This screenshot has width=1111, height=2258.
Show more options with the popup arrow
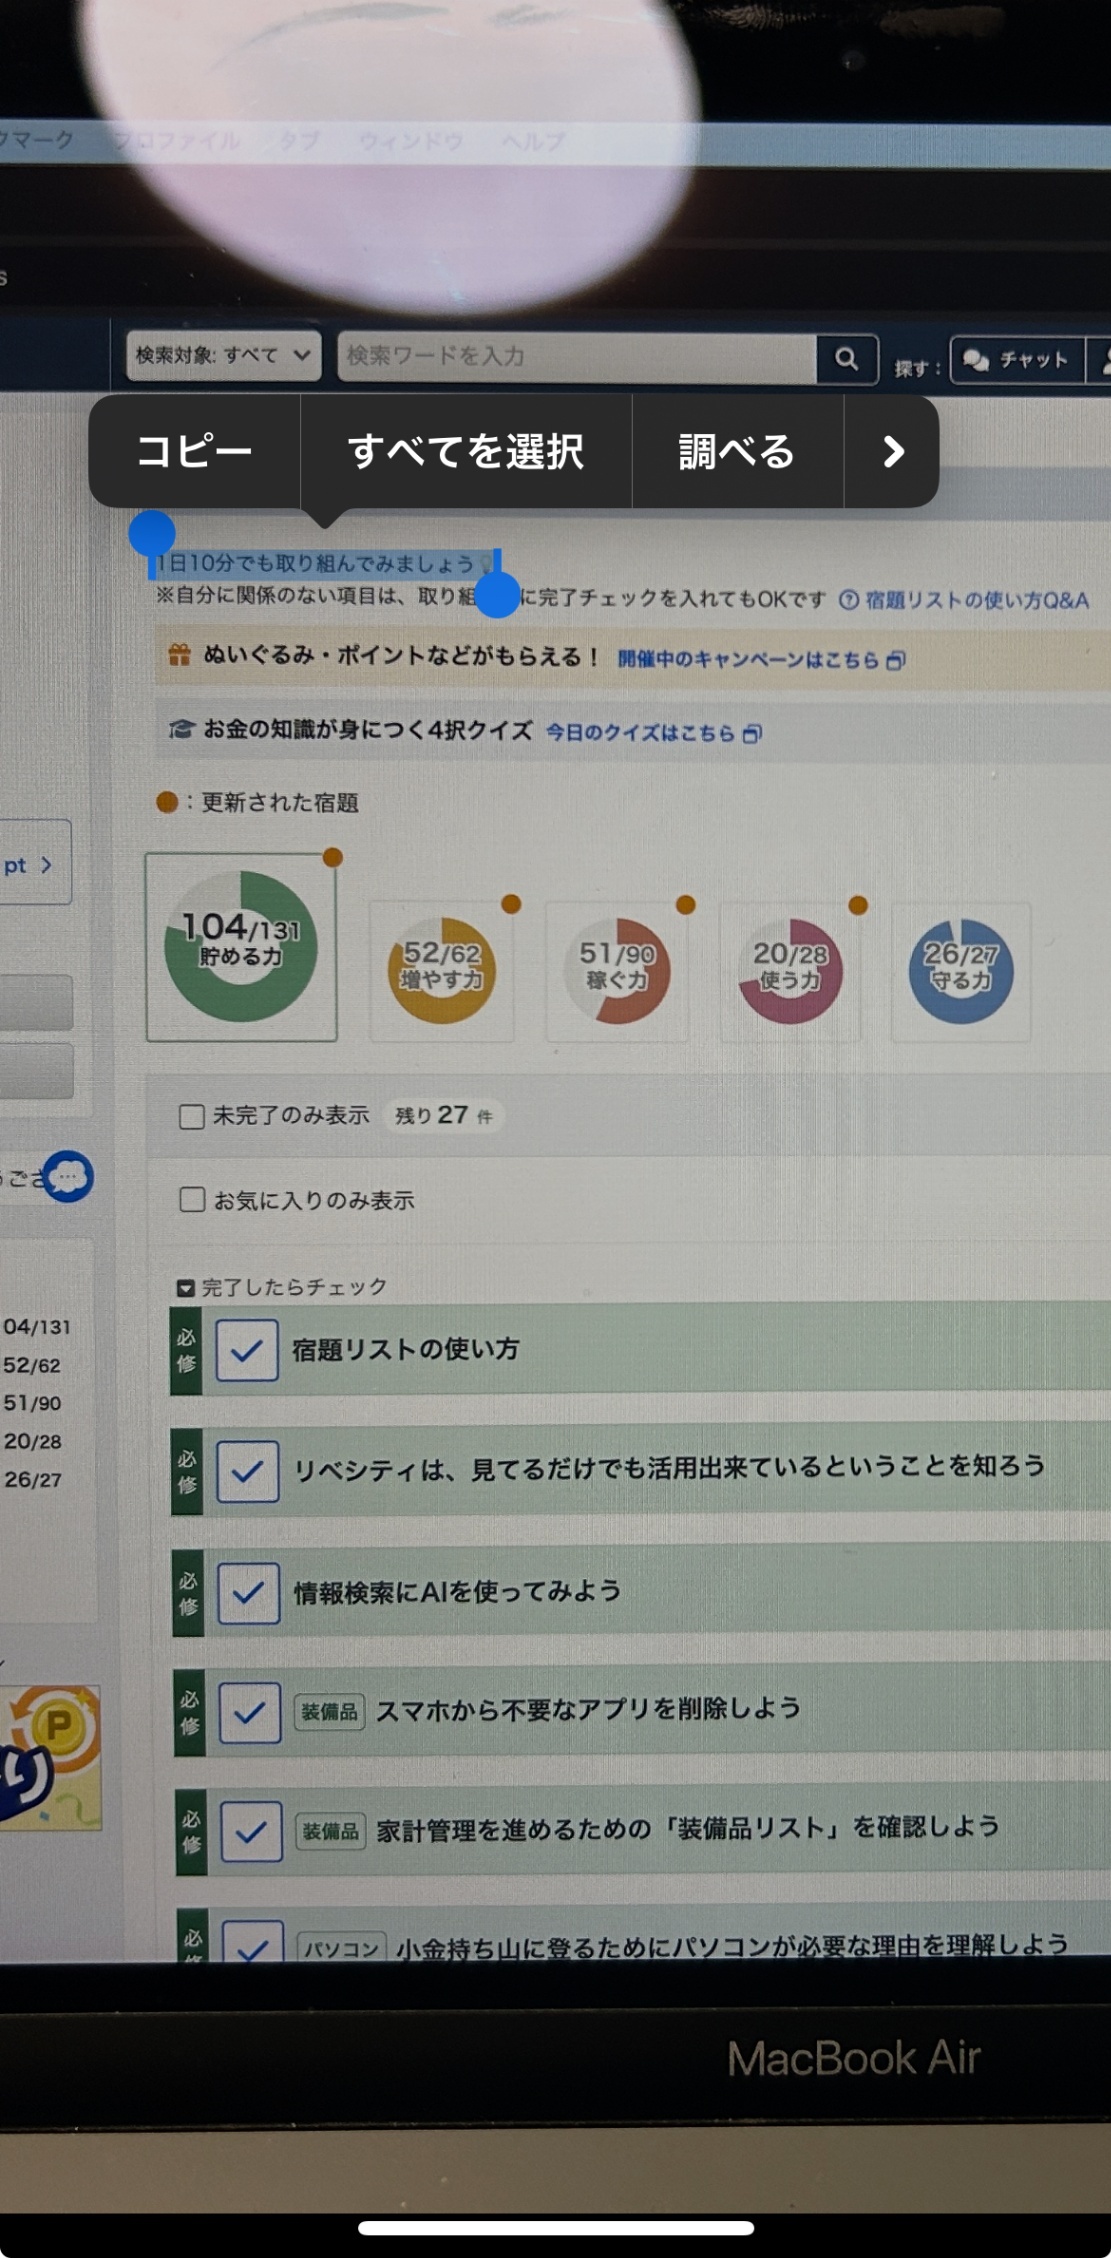[x=892, y=451]
